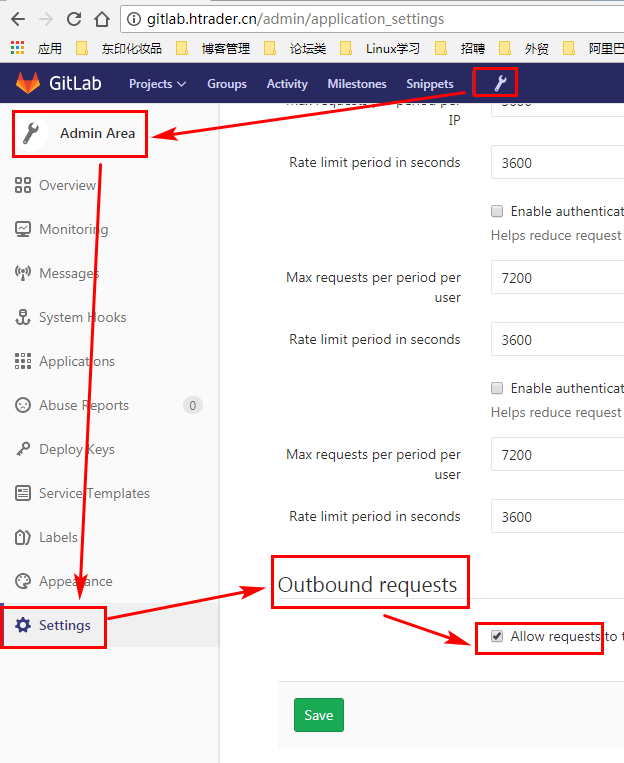Image resolution: width=624 pixels, height=763 pixels.
Task: Click the first Rate limit period input field
Action: pos(557,163)
